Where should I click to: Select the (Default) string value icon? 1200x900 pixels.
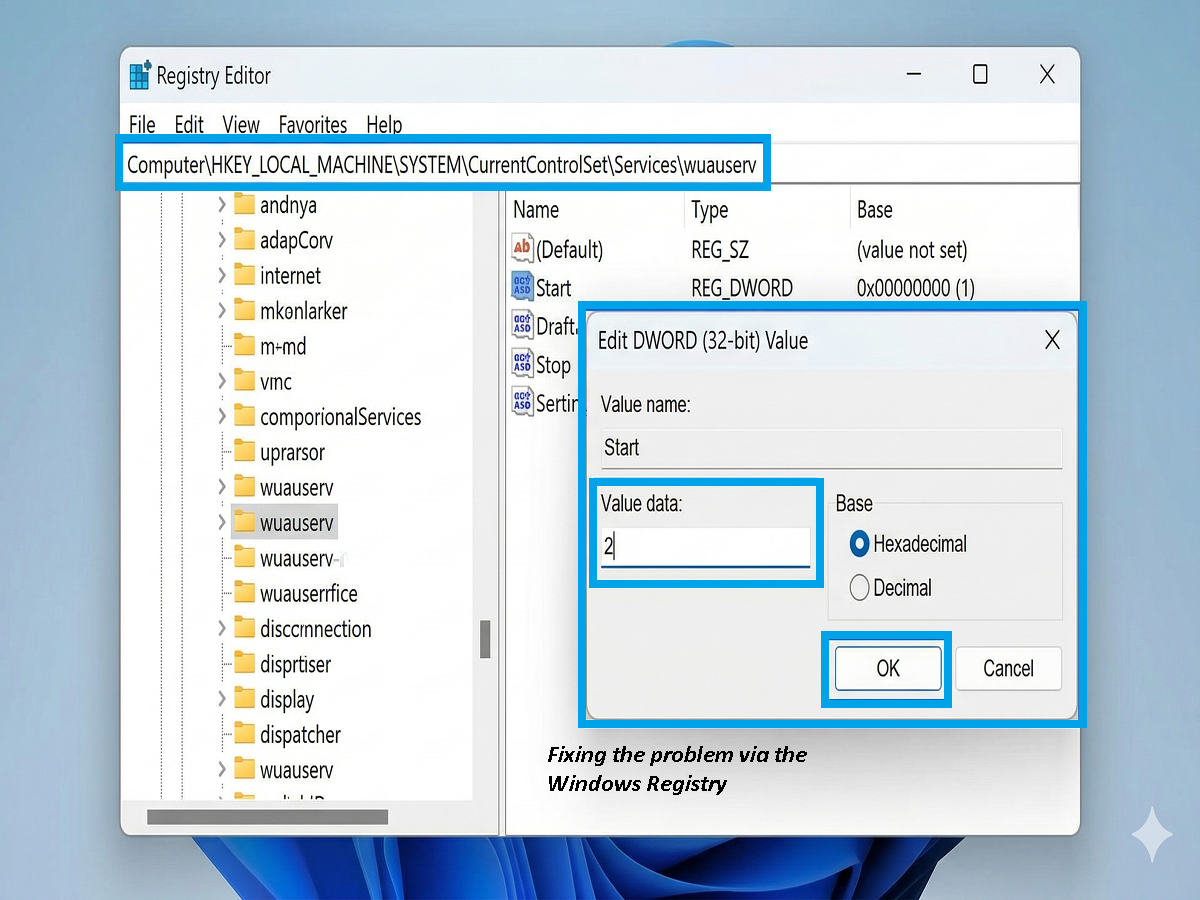[x=522, y=248]
